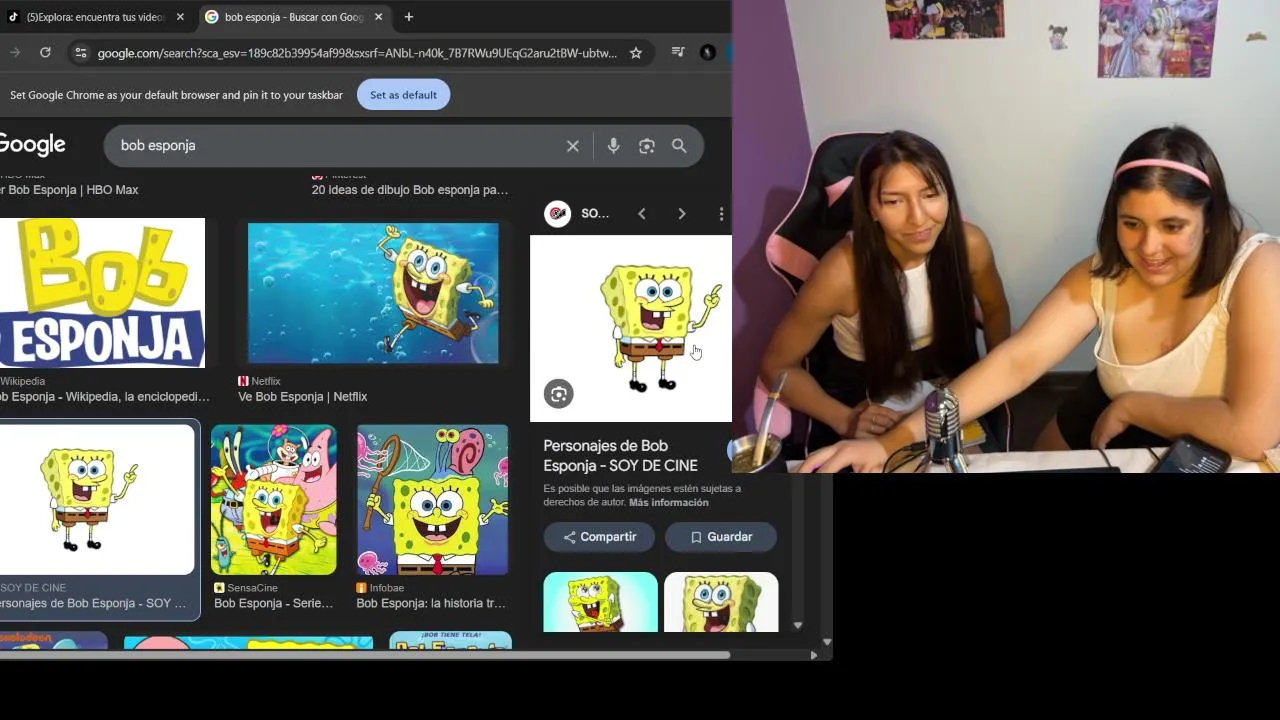
Task: Open Más información copyright link
Action: (x=668, y=503)
